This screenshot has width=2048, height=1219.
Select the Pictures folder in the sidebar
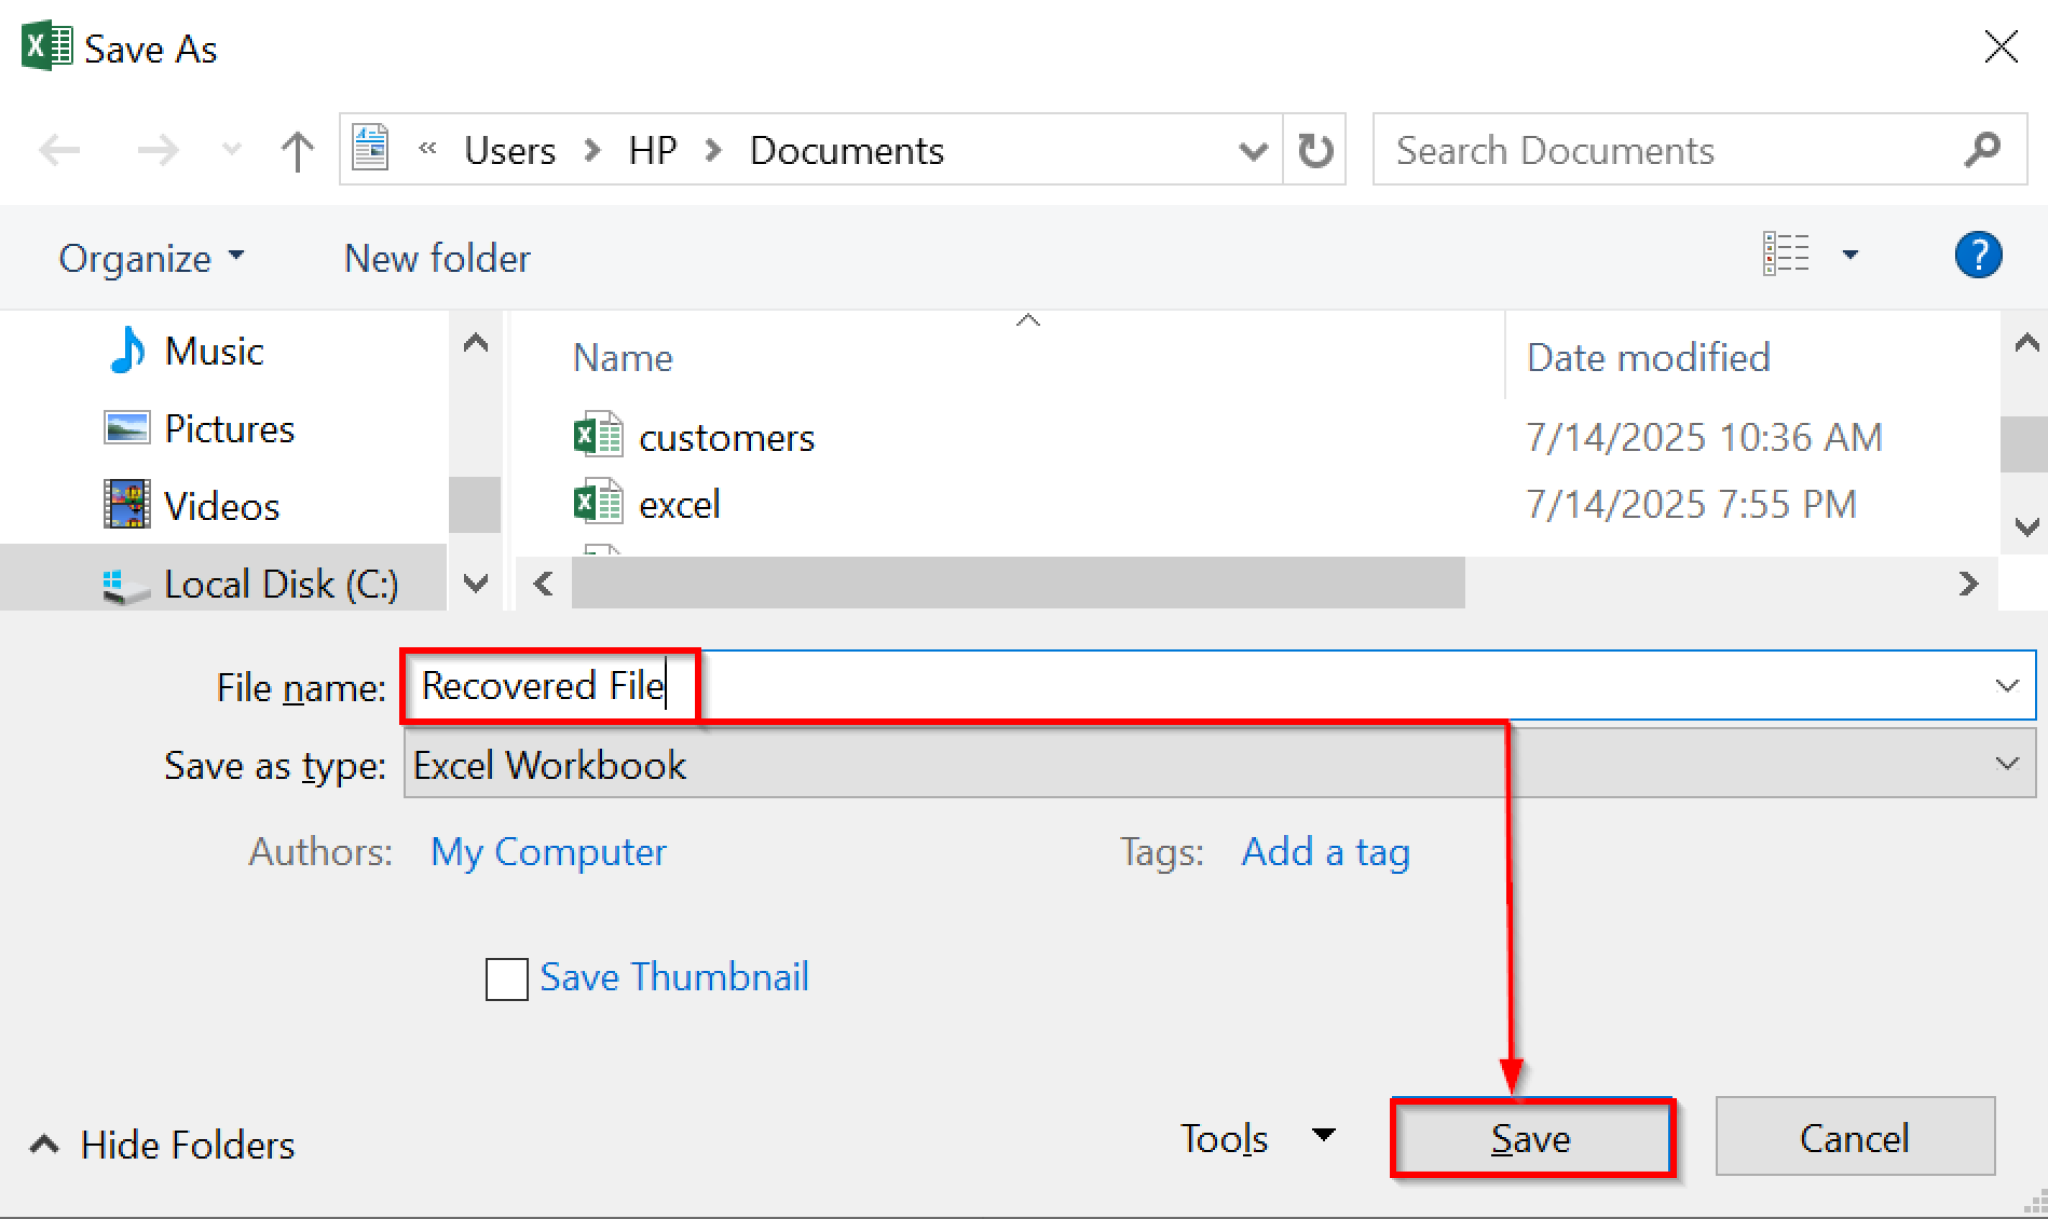(229, 428)
